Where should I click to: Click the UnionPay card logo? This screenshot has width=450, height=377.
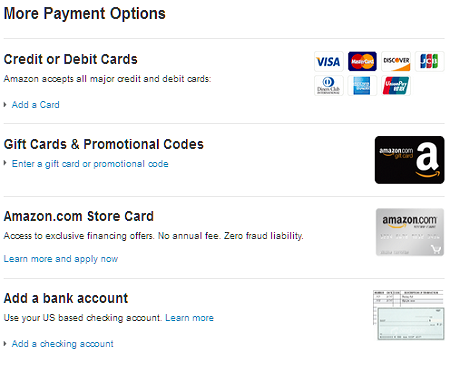396,86
